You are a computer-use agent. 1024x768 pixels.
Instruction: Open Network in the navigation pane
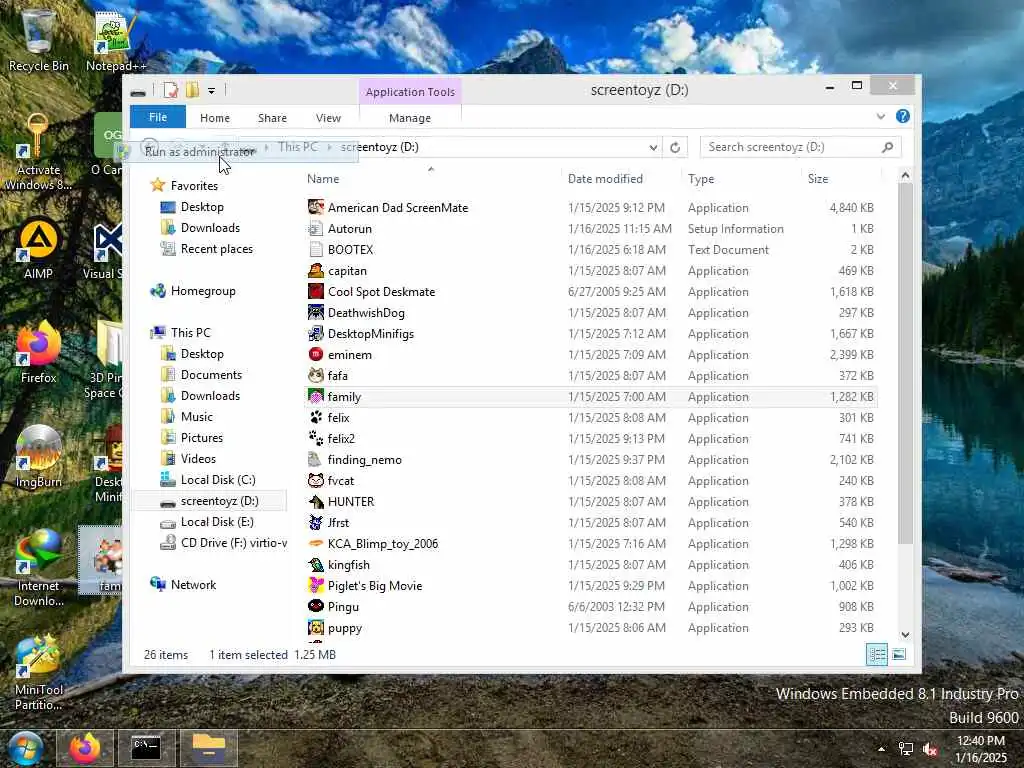click(183, 584)
